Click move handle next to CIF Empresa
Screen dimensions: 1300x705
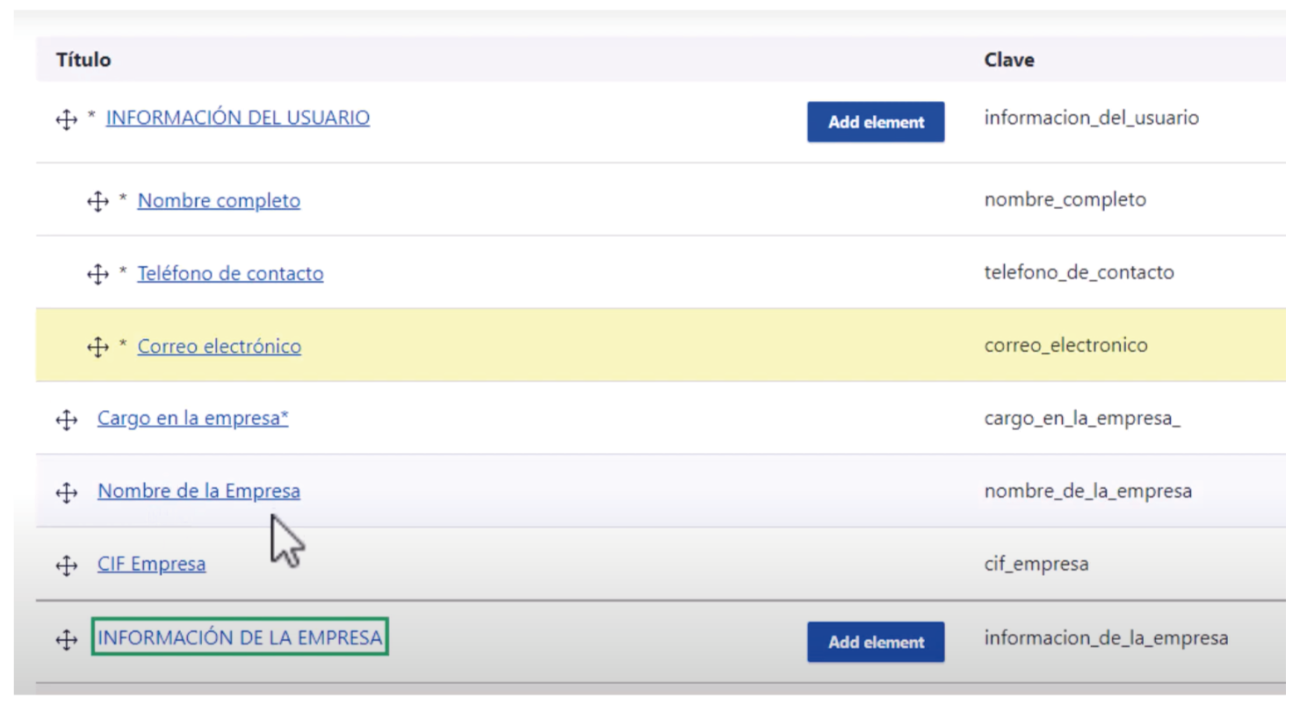pos(66,566)
